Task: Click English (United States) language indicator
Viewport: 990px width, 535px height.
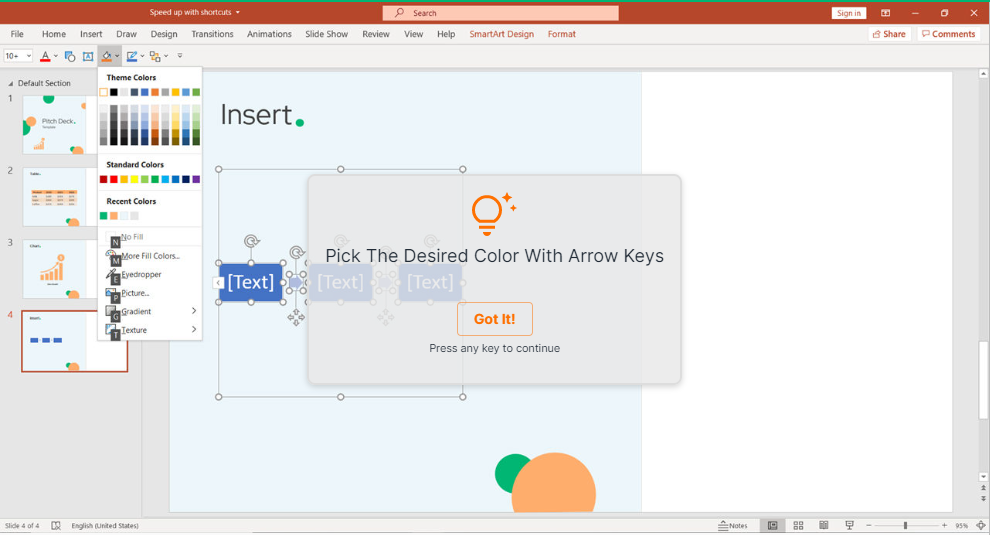Action: 105,526
